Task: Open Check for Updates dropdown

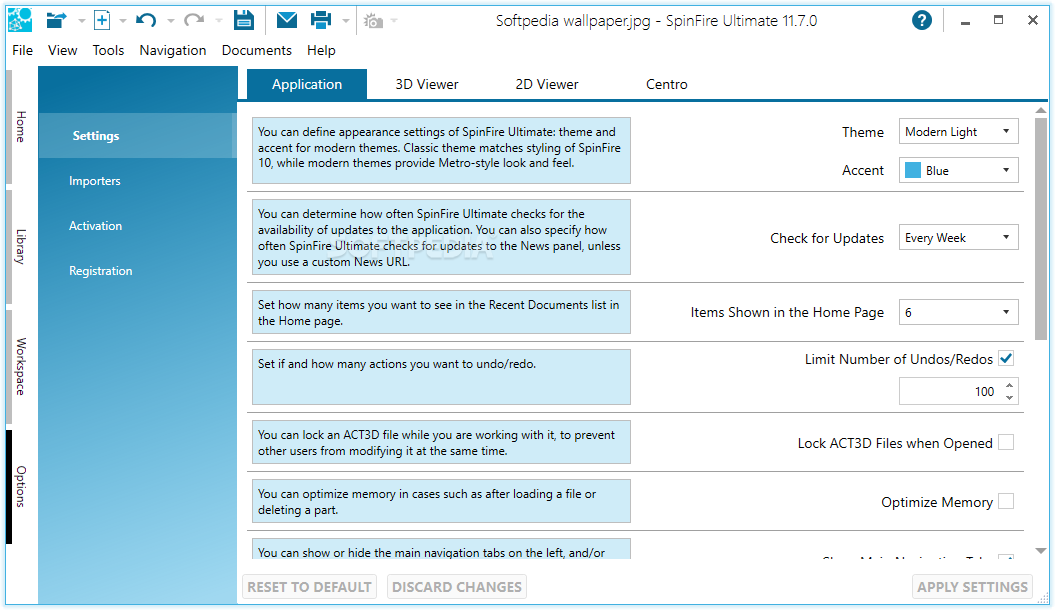Action: (x=958, y=237)
